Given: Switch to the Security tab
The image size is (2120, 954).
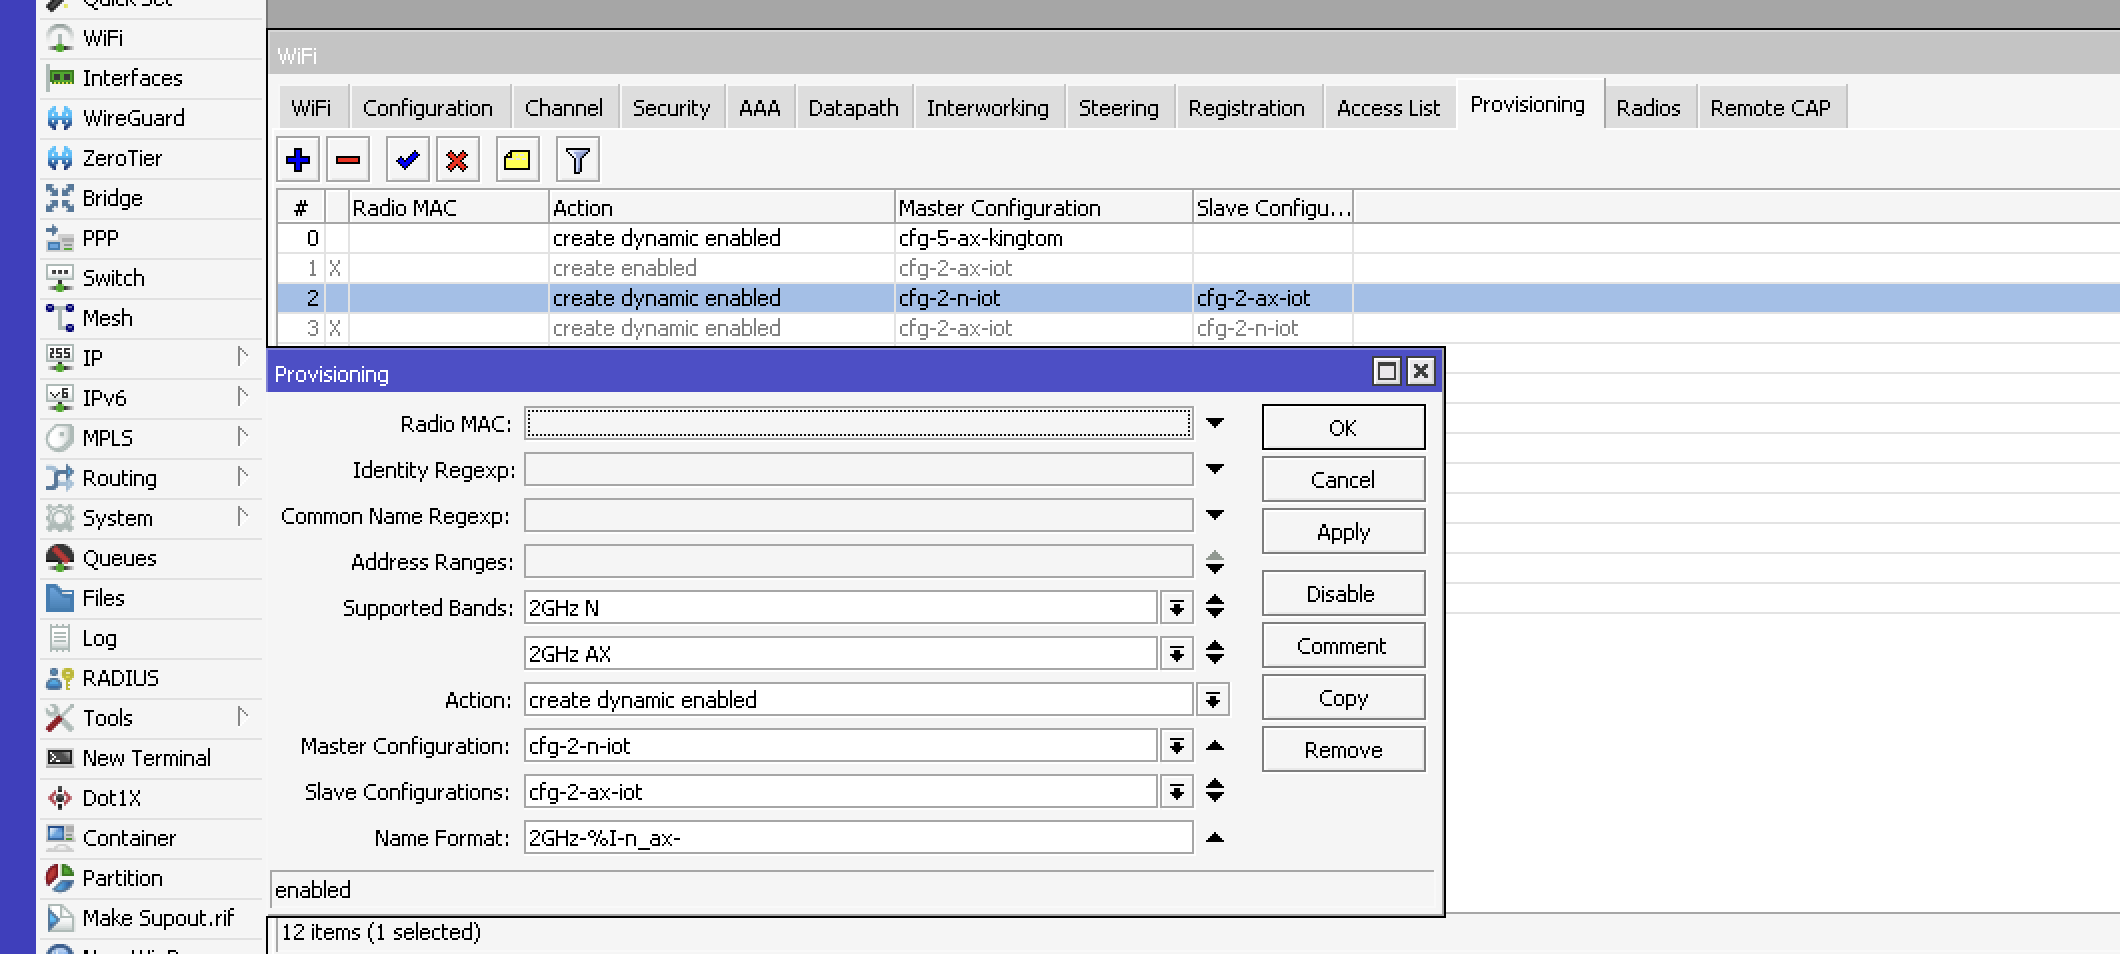Looking at the screenshot, I should [x=671, y=108].
